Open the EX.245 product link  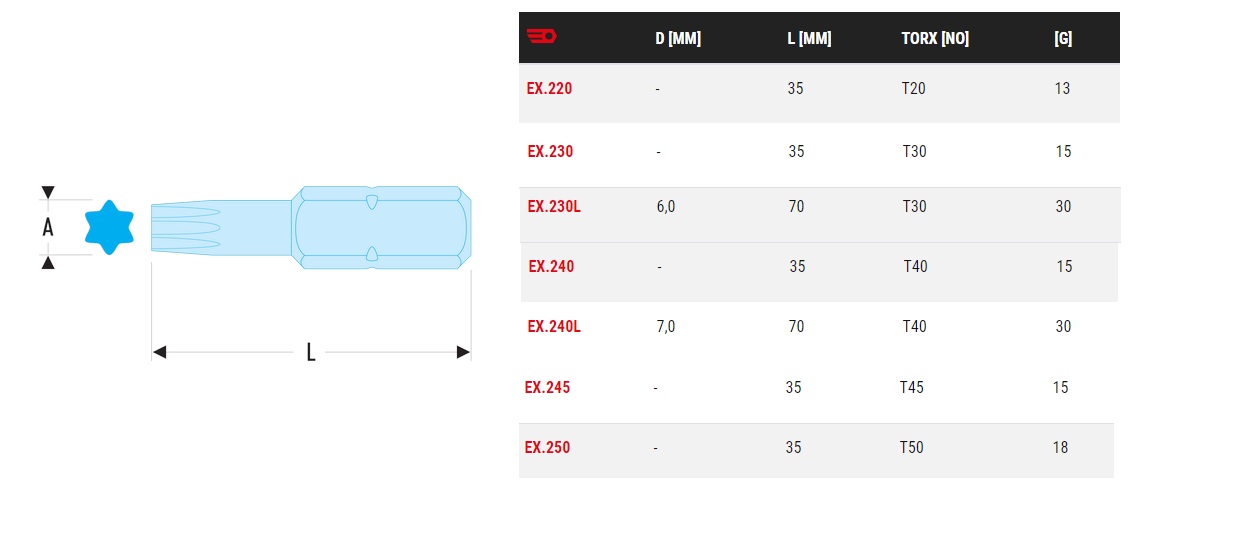547,387
